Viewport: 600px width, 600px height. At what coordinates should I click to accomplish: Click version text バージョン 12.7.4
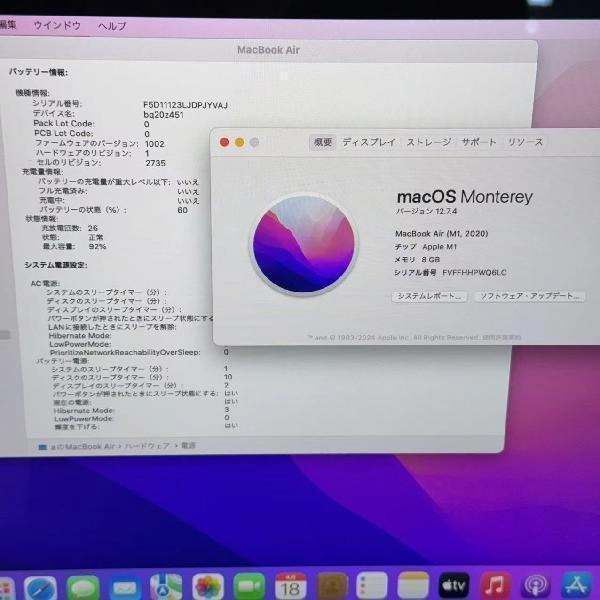click(427, 211)
